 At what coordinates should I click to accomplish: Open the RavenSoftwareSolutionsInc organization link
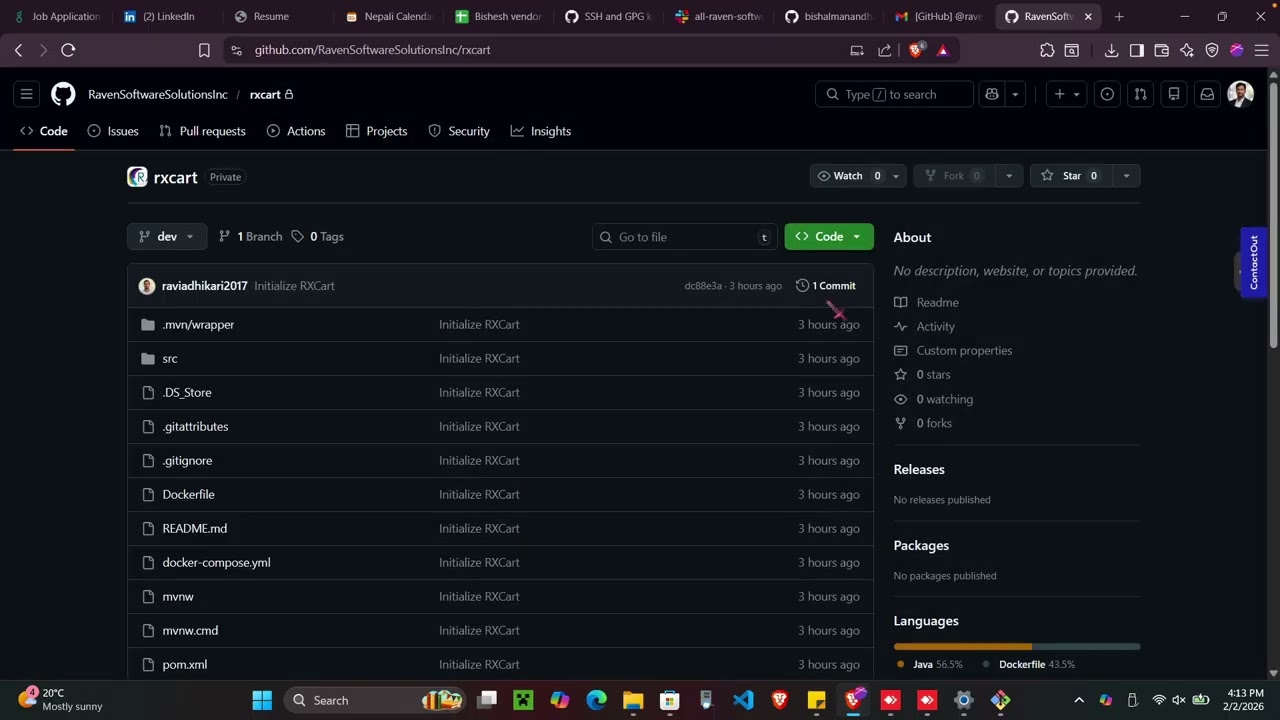(x=158, y=94)
